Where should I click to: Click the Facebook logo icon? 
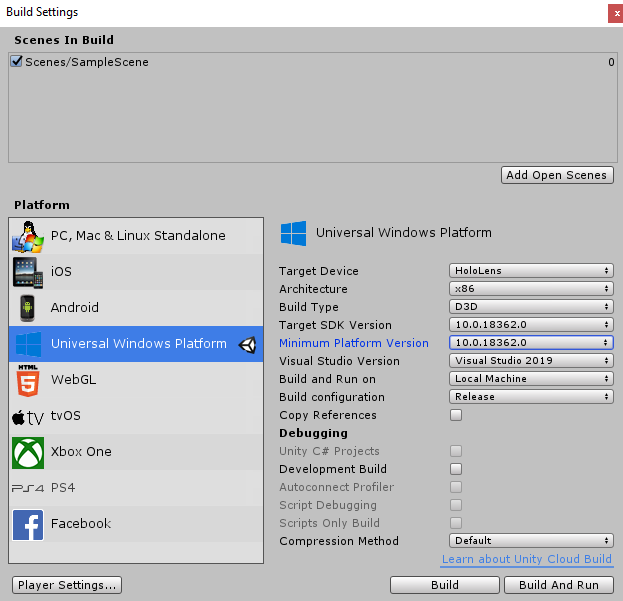tap(28, 525)
